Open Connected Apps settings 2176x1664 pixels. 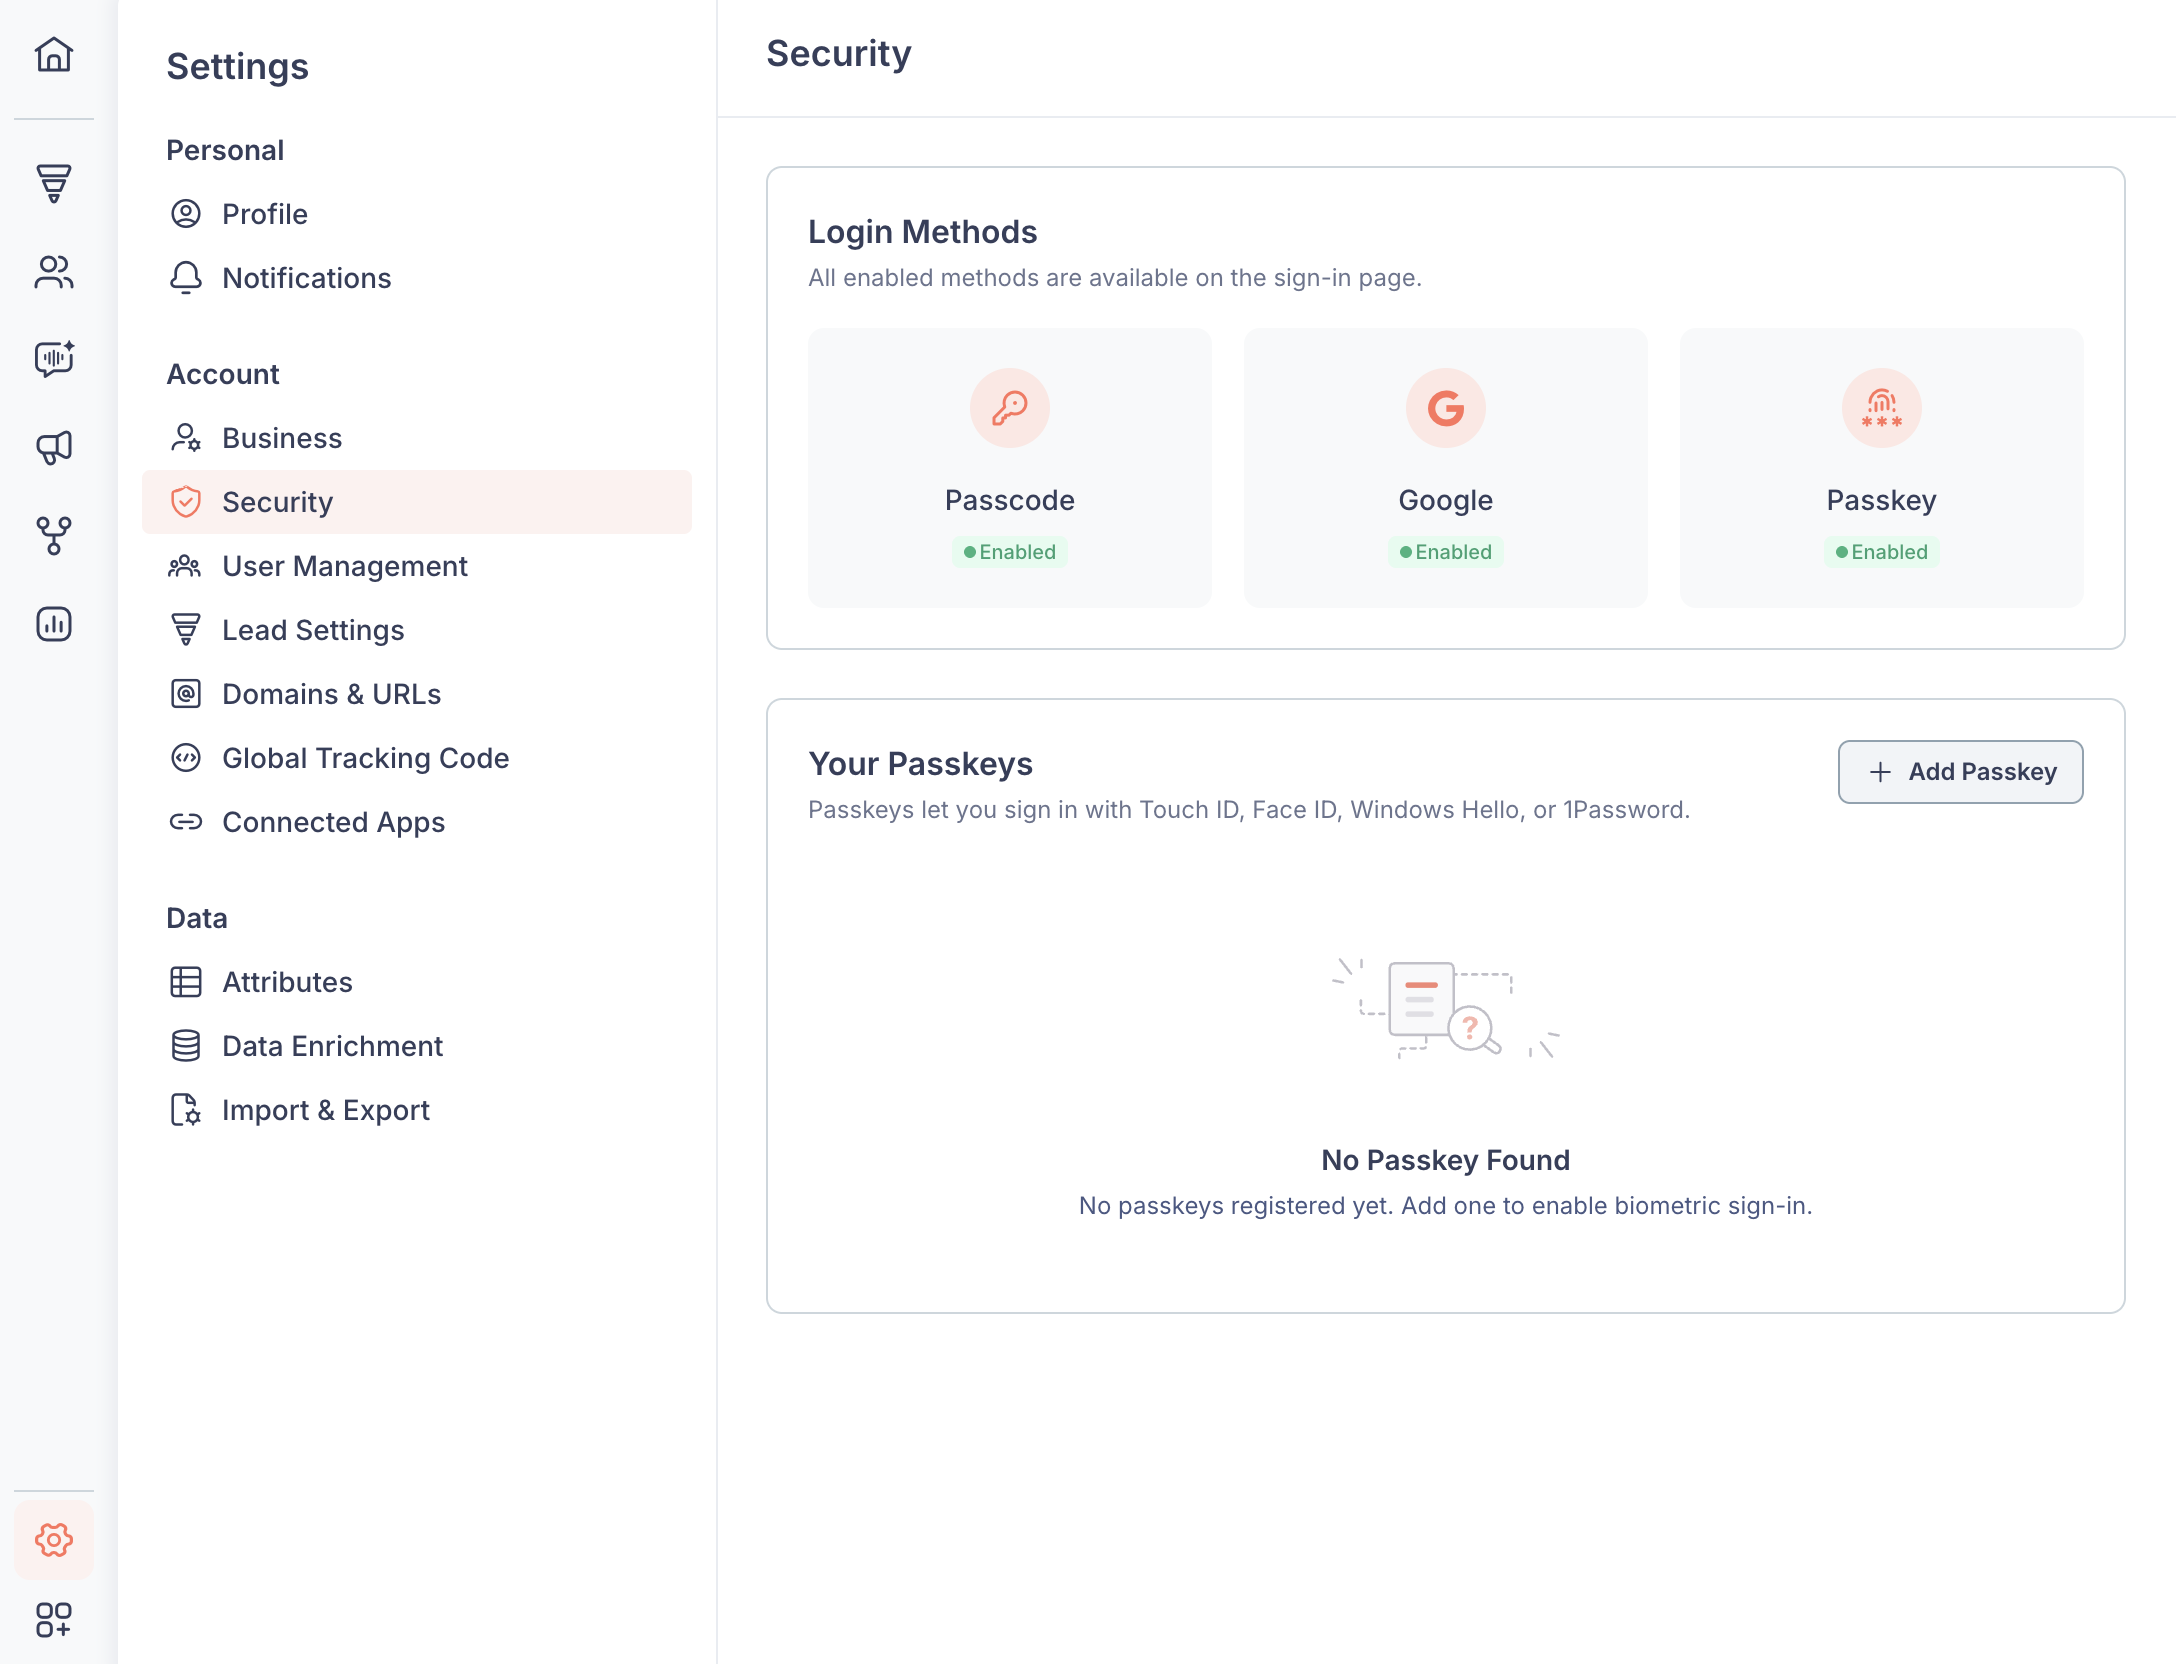[x=333, y=822]
